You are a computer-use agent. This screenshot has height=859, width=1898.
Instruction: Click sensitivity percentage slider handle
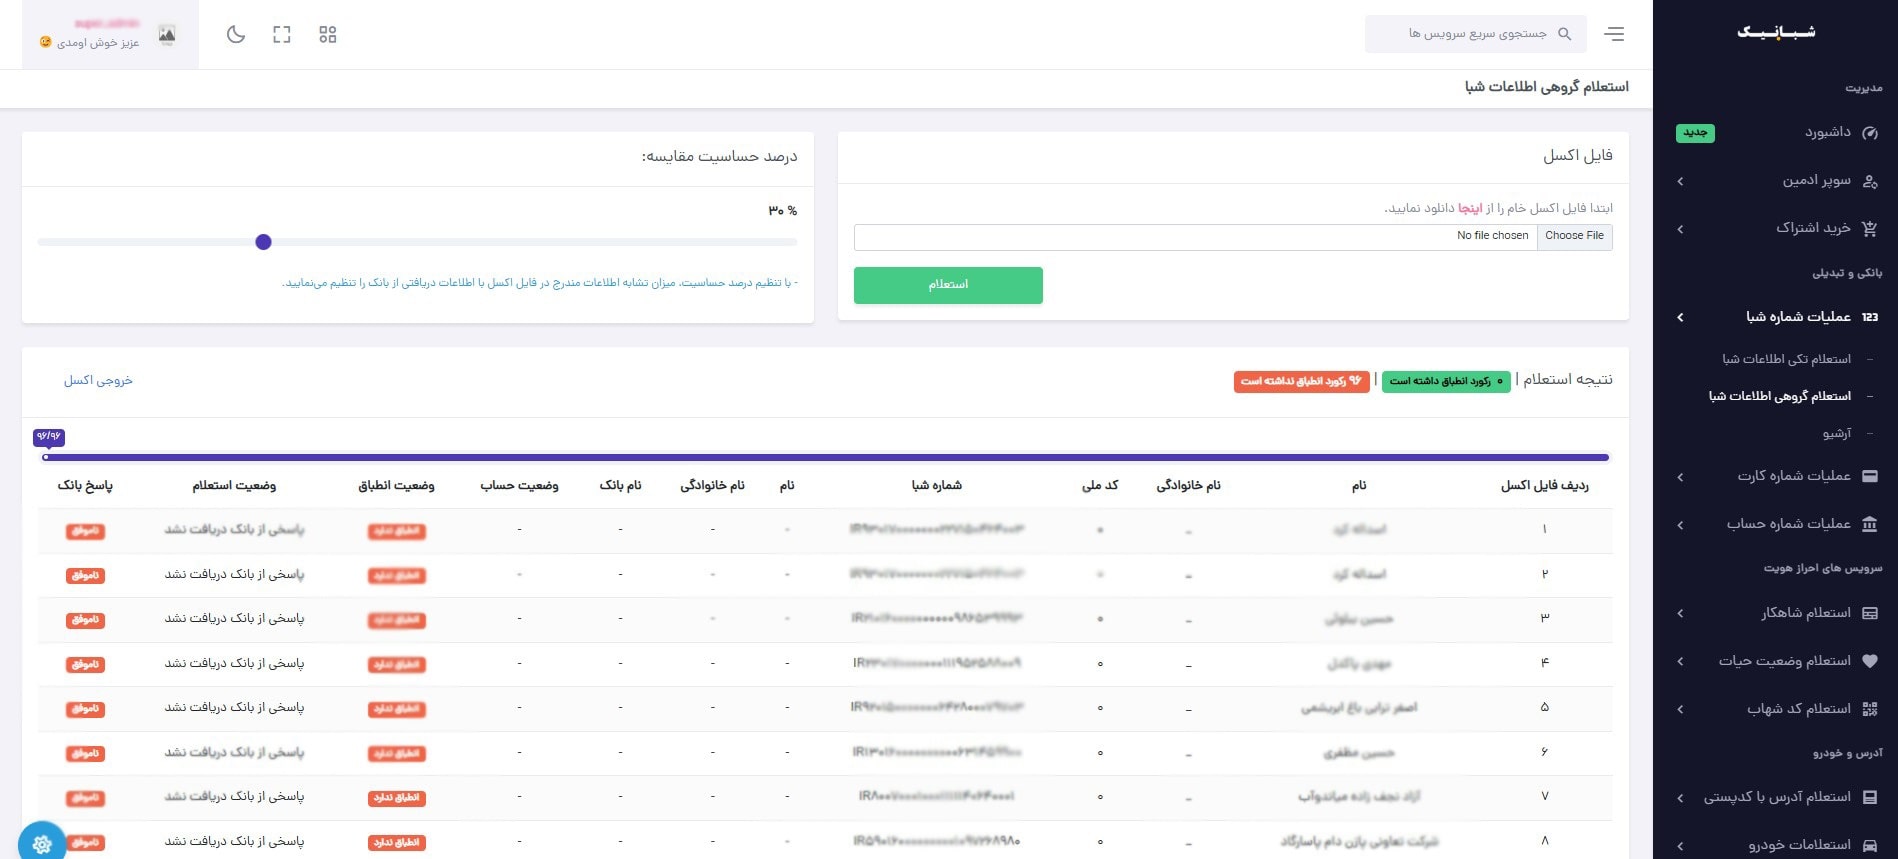click(x=263, y=242)
